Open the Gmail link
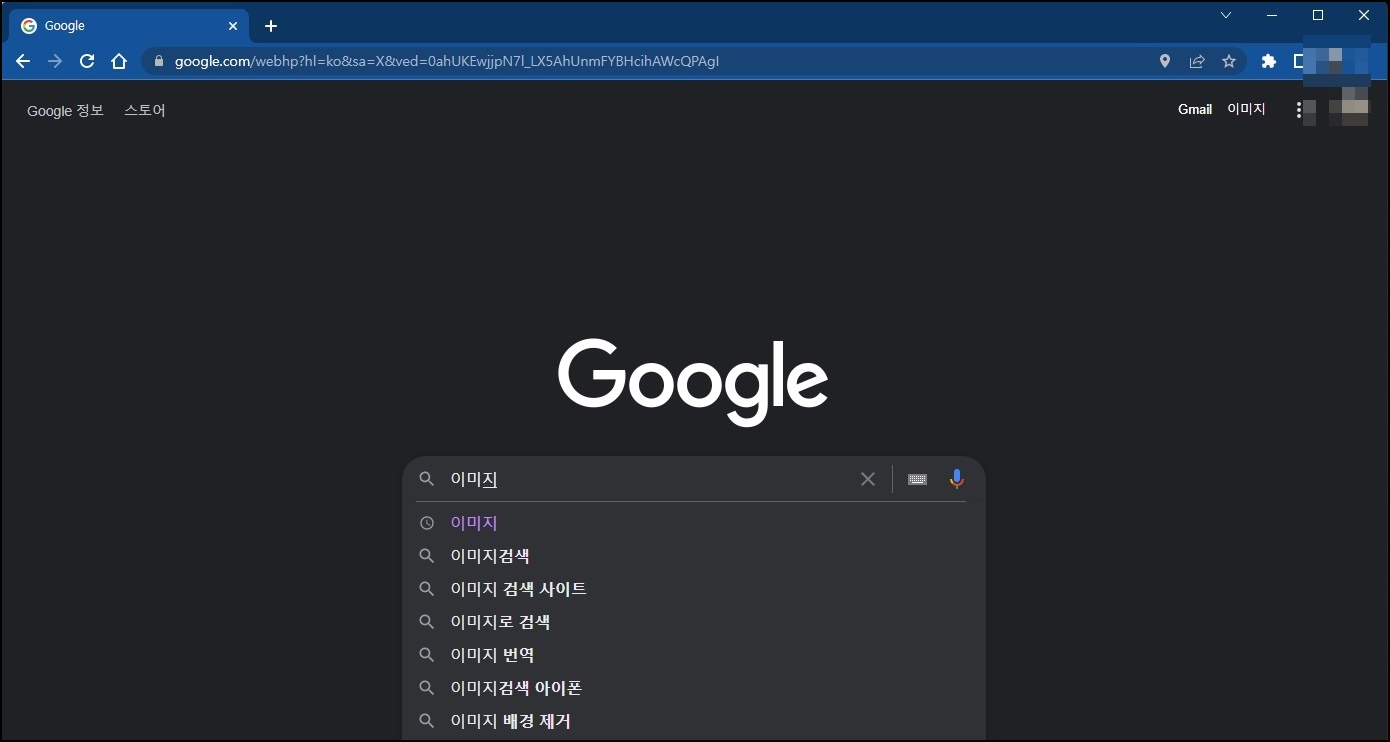 pyautogui.click(x=1195, y=109)
